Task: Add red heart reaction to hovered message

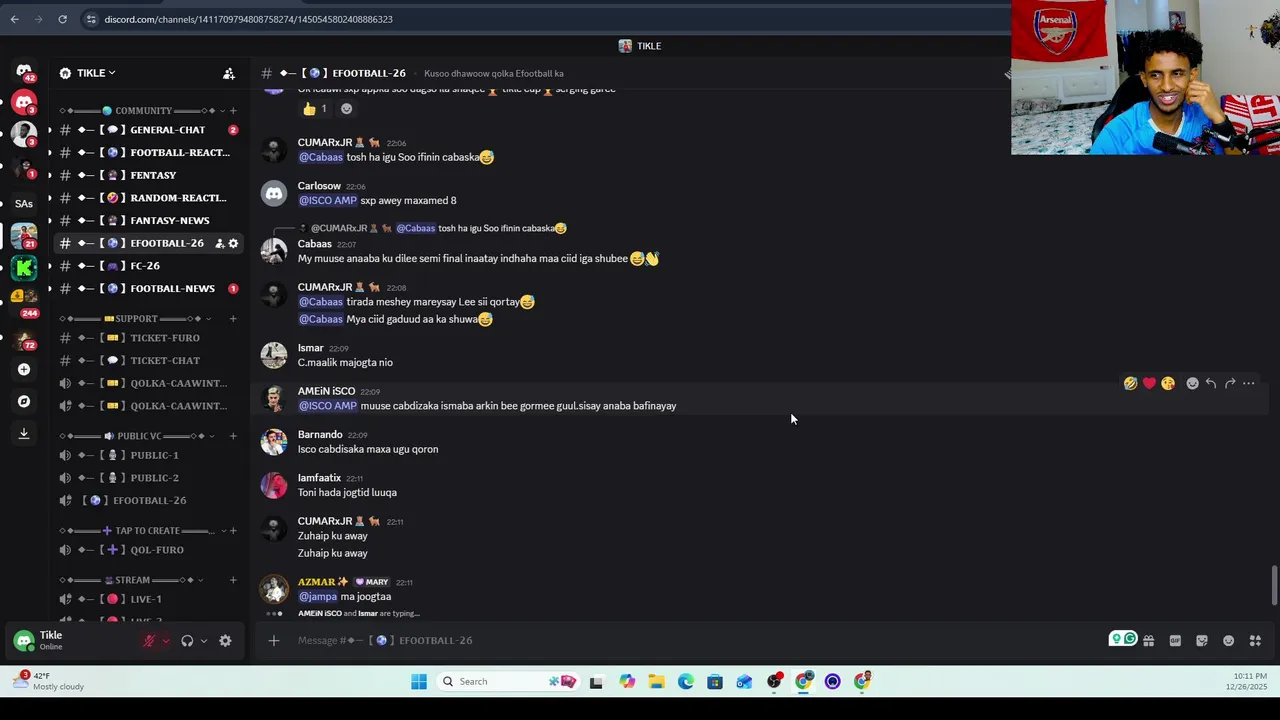Action: 1149,383
